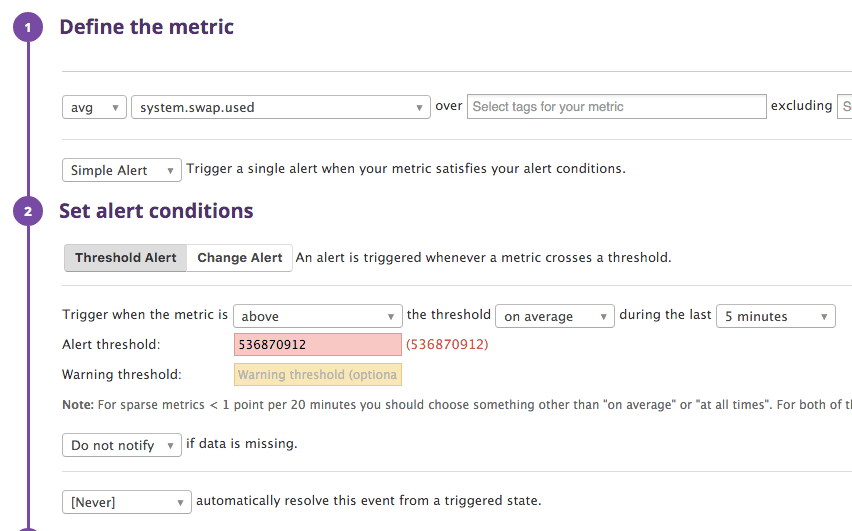Viewport: 852px width, 531px height.
Task: Click the step 1 circle marker
Action: pyautogui.click(x=28, y=27)
